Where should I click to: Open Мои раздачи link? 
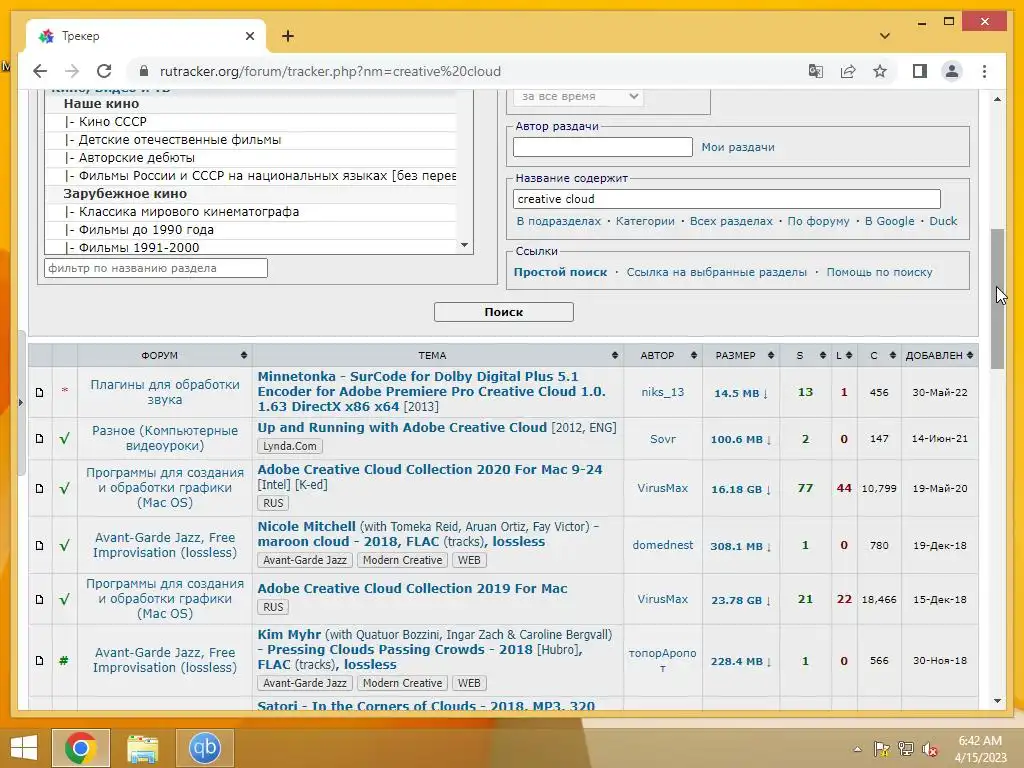[x=738, y=148]
